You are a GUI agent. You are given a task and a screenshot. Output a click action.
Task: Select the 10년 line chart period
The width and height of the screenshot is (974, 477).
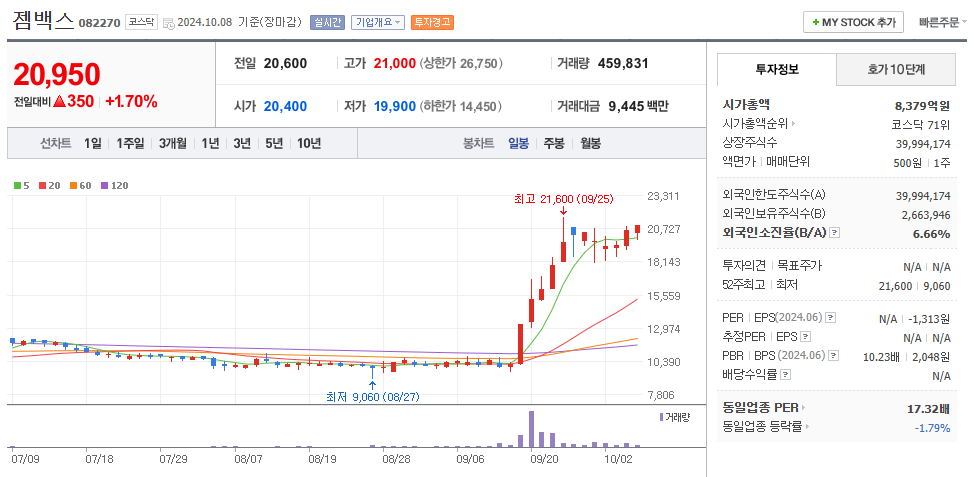click(x=309, y=143)
